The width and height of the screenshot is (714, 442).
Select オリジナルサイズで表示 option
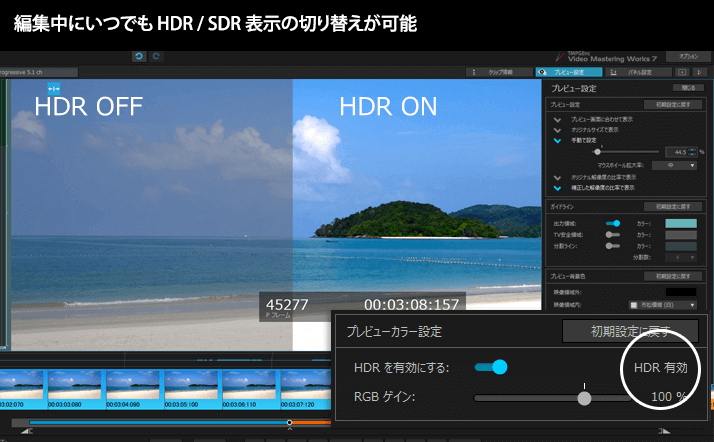pos(586,130)
